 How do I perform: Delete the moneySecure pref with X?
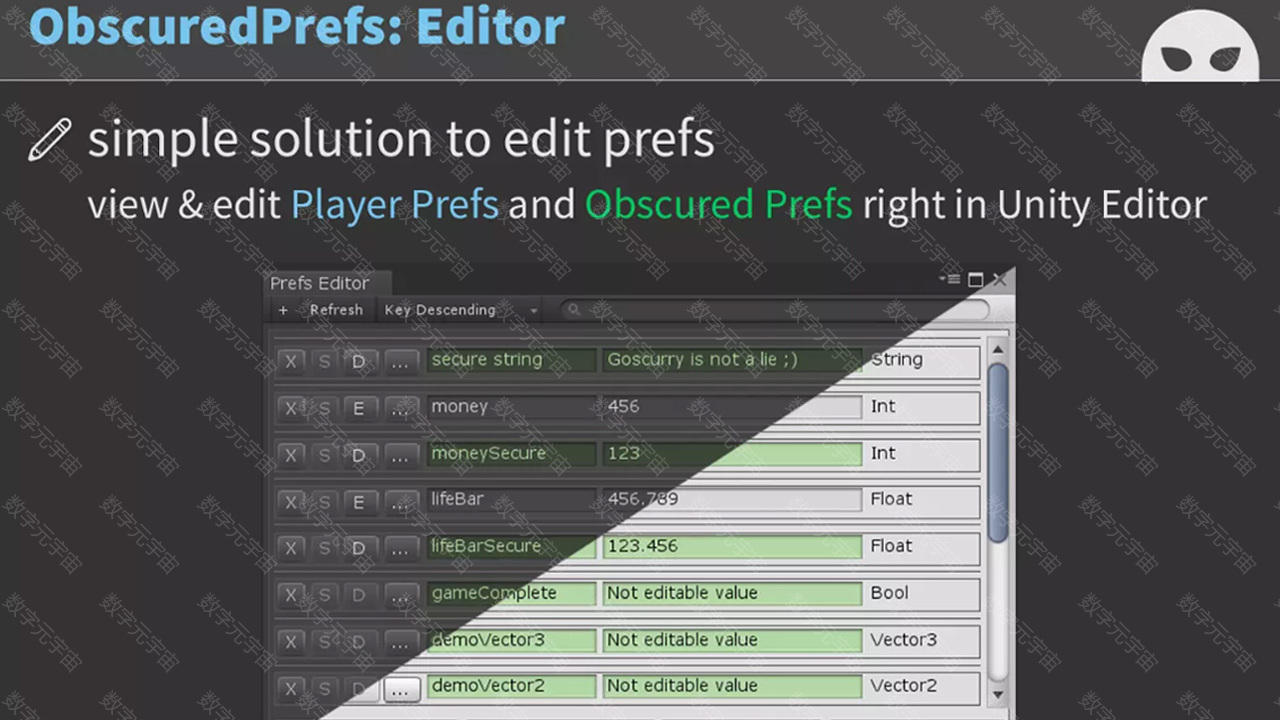coord(291,455)
